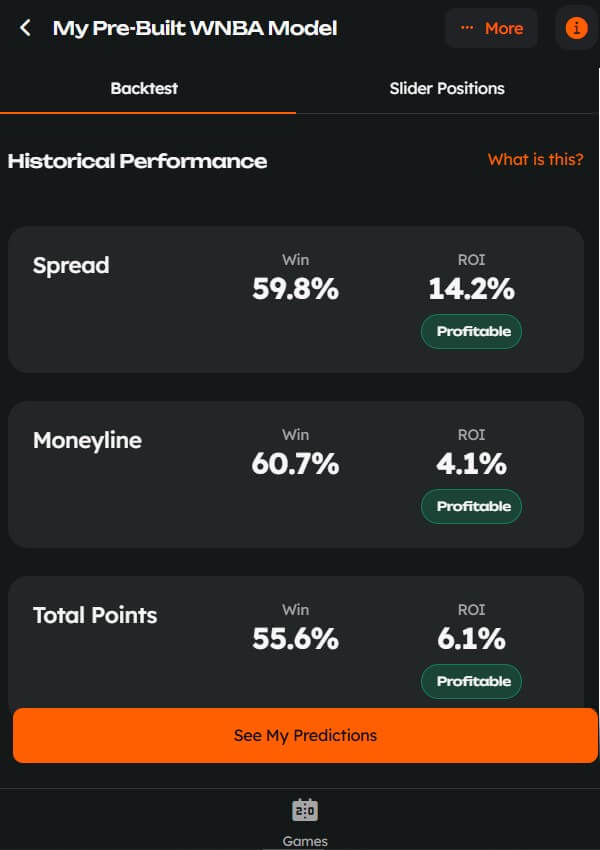Click the Profitable badge under Total Points ROI

point(471,681)
